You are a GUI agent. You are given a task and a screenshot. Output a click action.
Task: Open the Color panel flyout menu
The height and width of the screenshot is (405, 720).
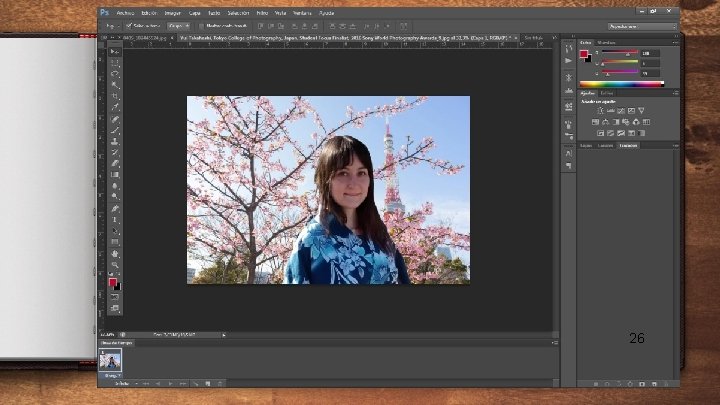[x=675, y=42]
